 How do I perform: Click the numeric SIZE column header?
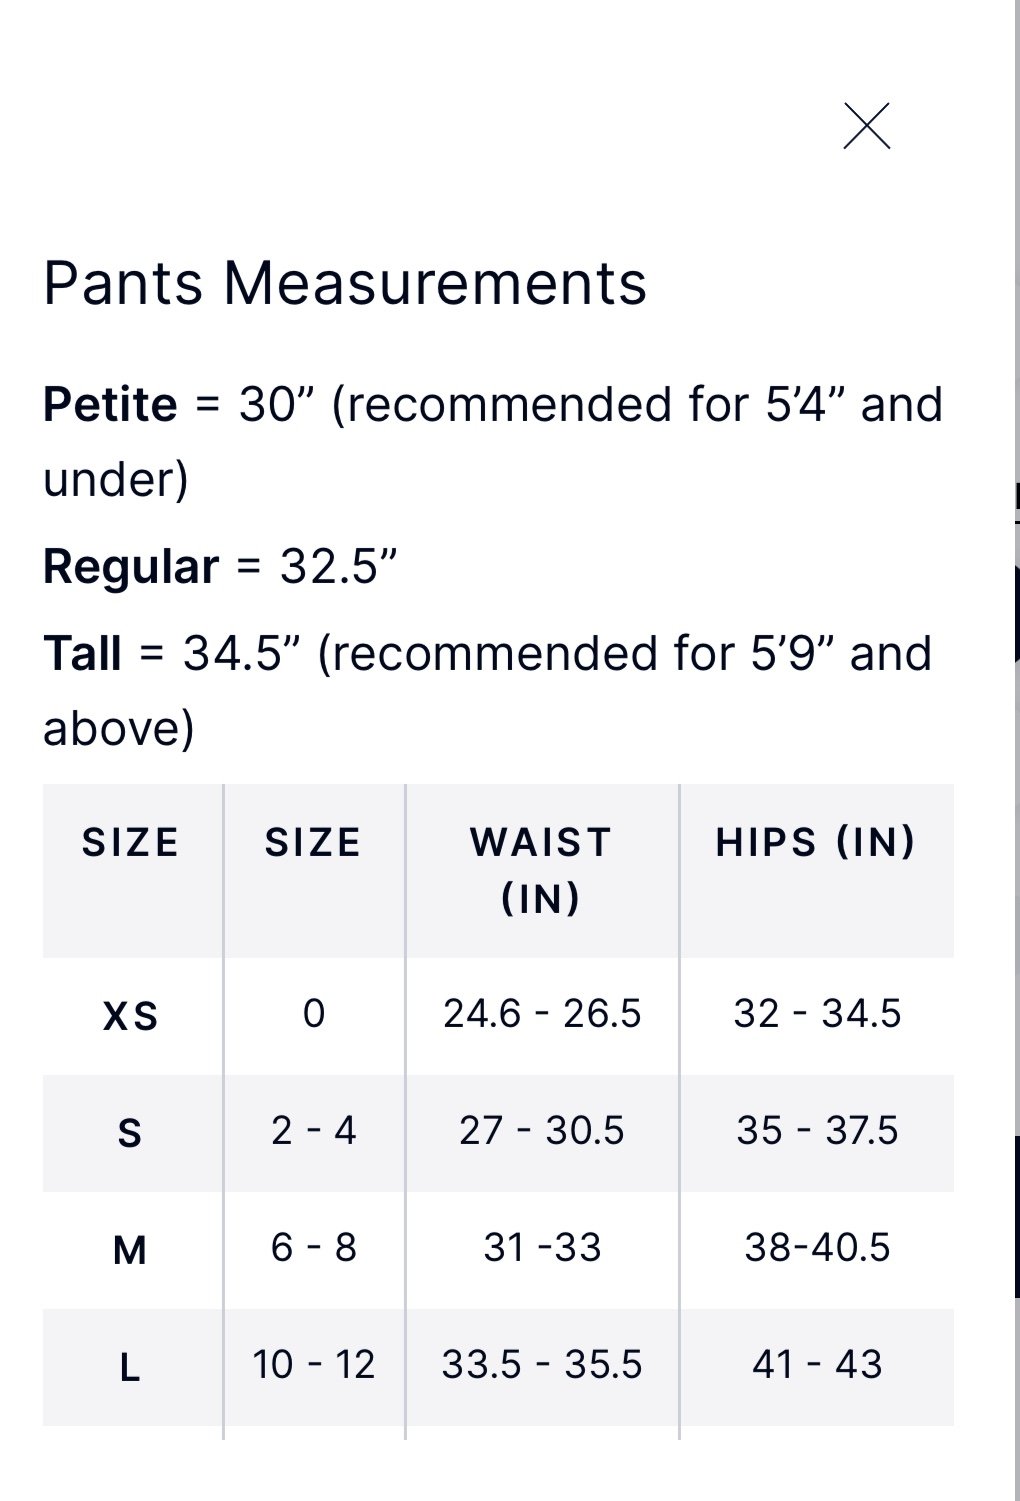(x=313, y=843)
